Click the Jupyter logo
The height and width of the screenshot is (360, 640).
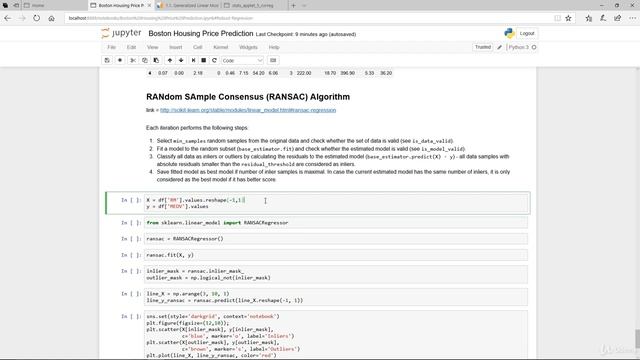point(121,33)
